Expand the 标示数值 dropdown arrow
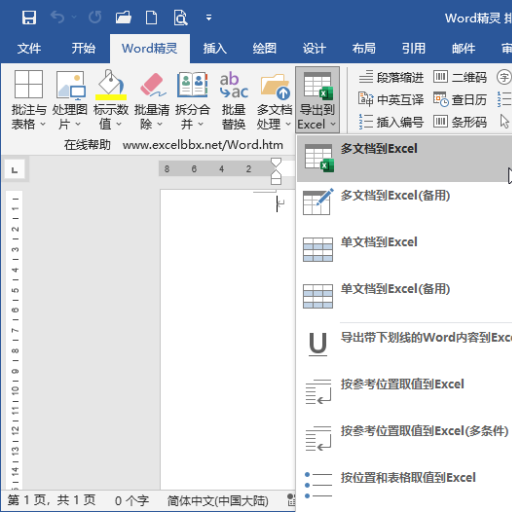 (x=119, y=124)
